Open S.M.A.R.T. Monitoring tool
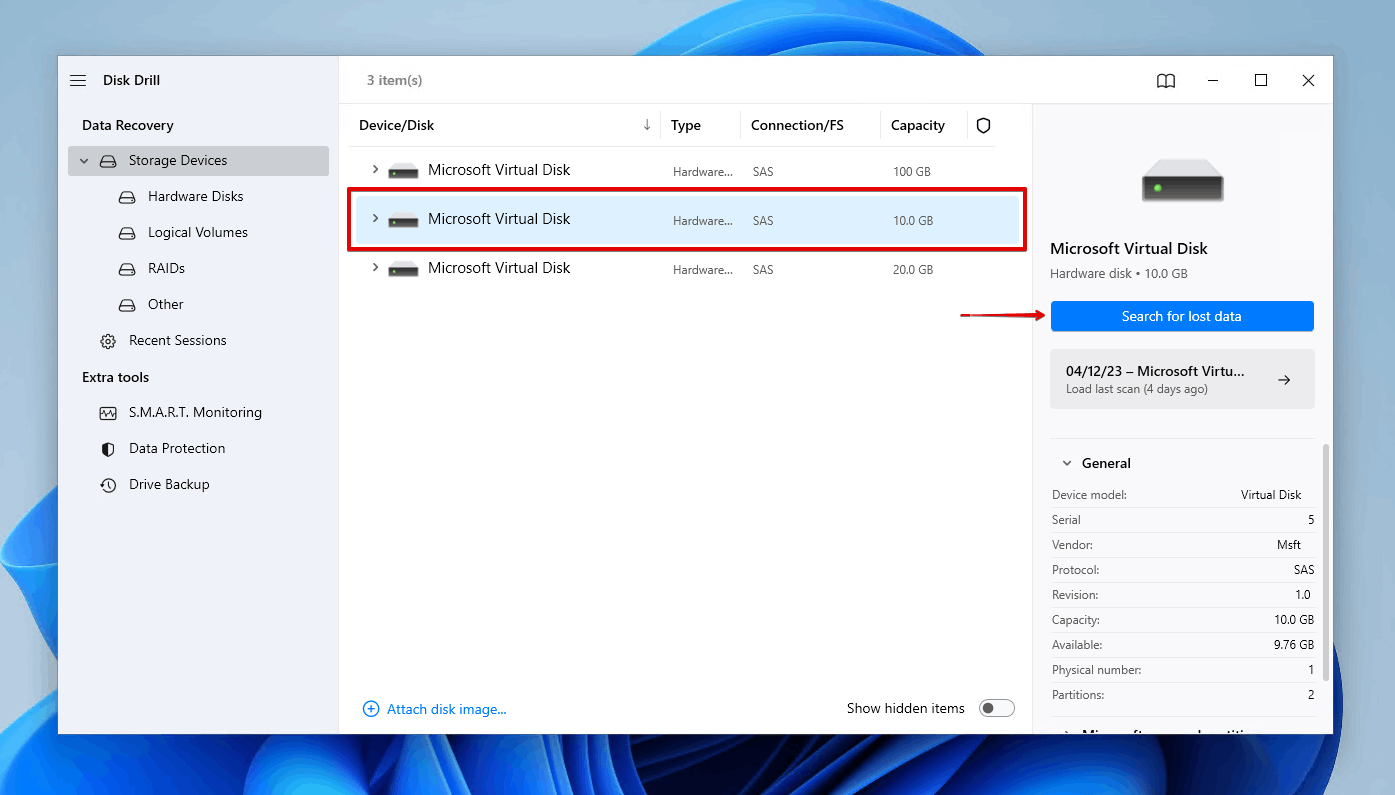1395x795 pixels. [x=195, y=413]
